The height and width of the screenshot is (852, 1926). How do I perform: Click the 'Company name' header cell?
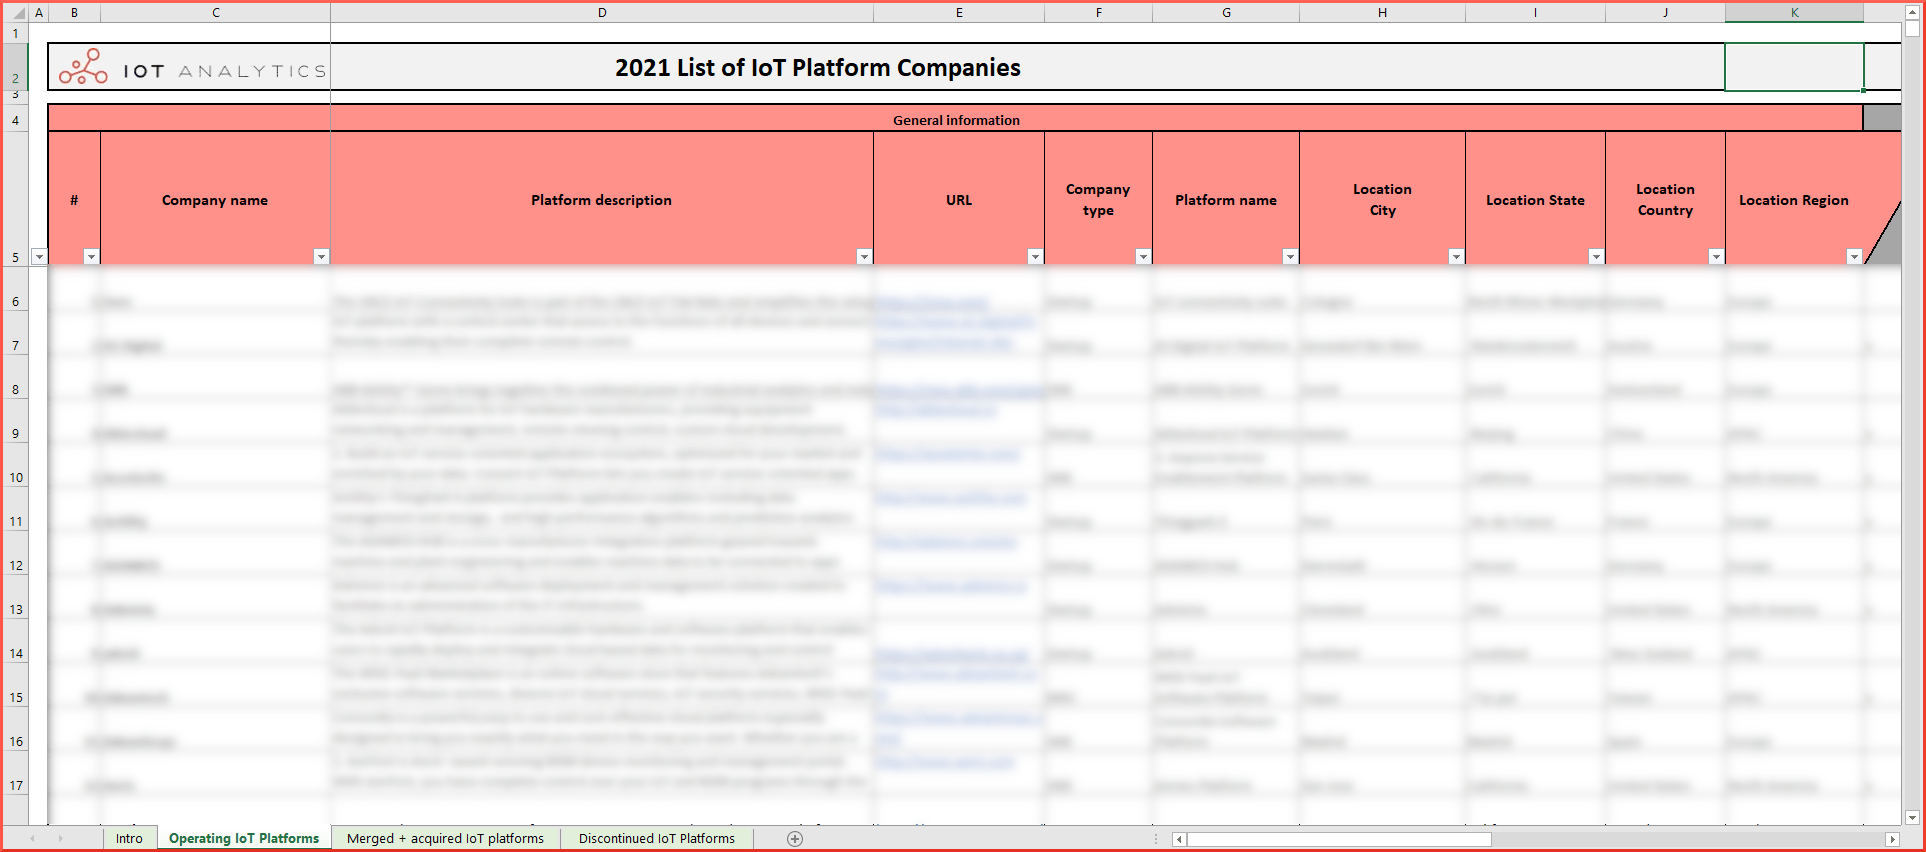pos(215,200)
